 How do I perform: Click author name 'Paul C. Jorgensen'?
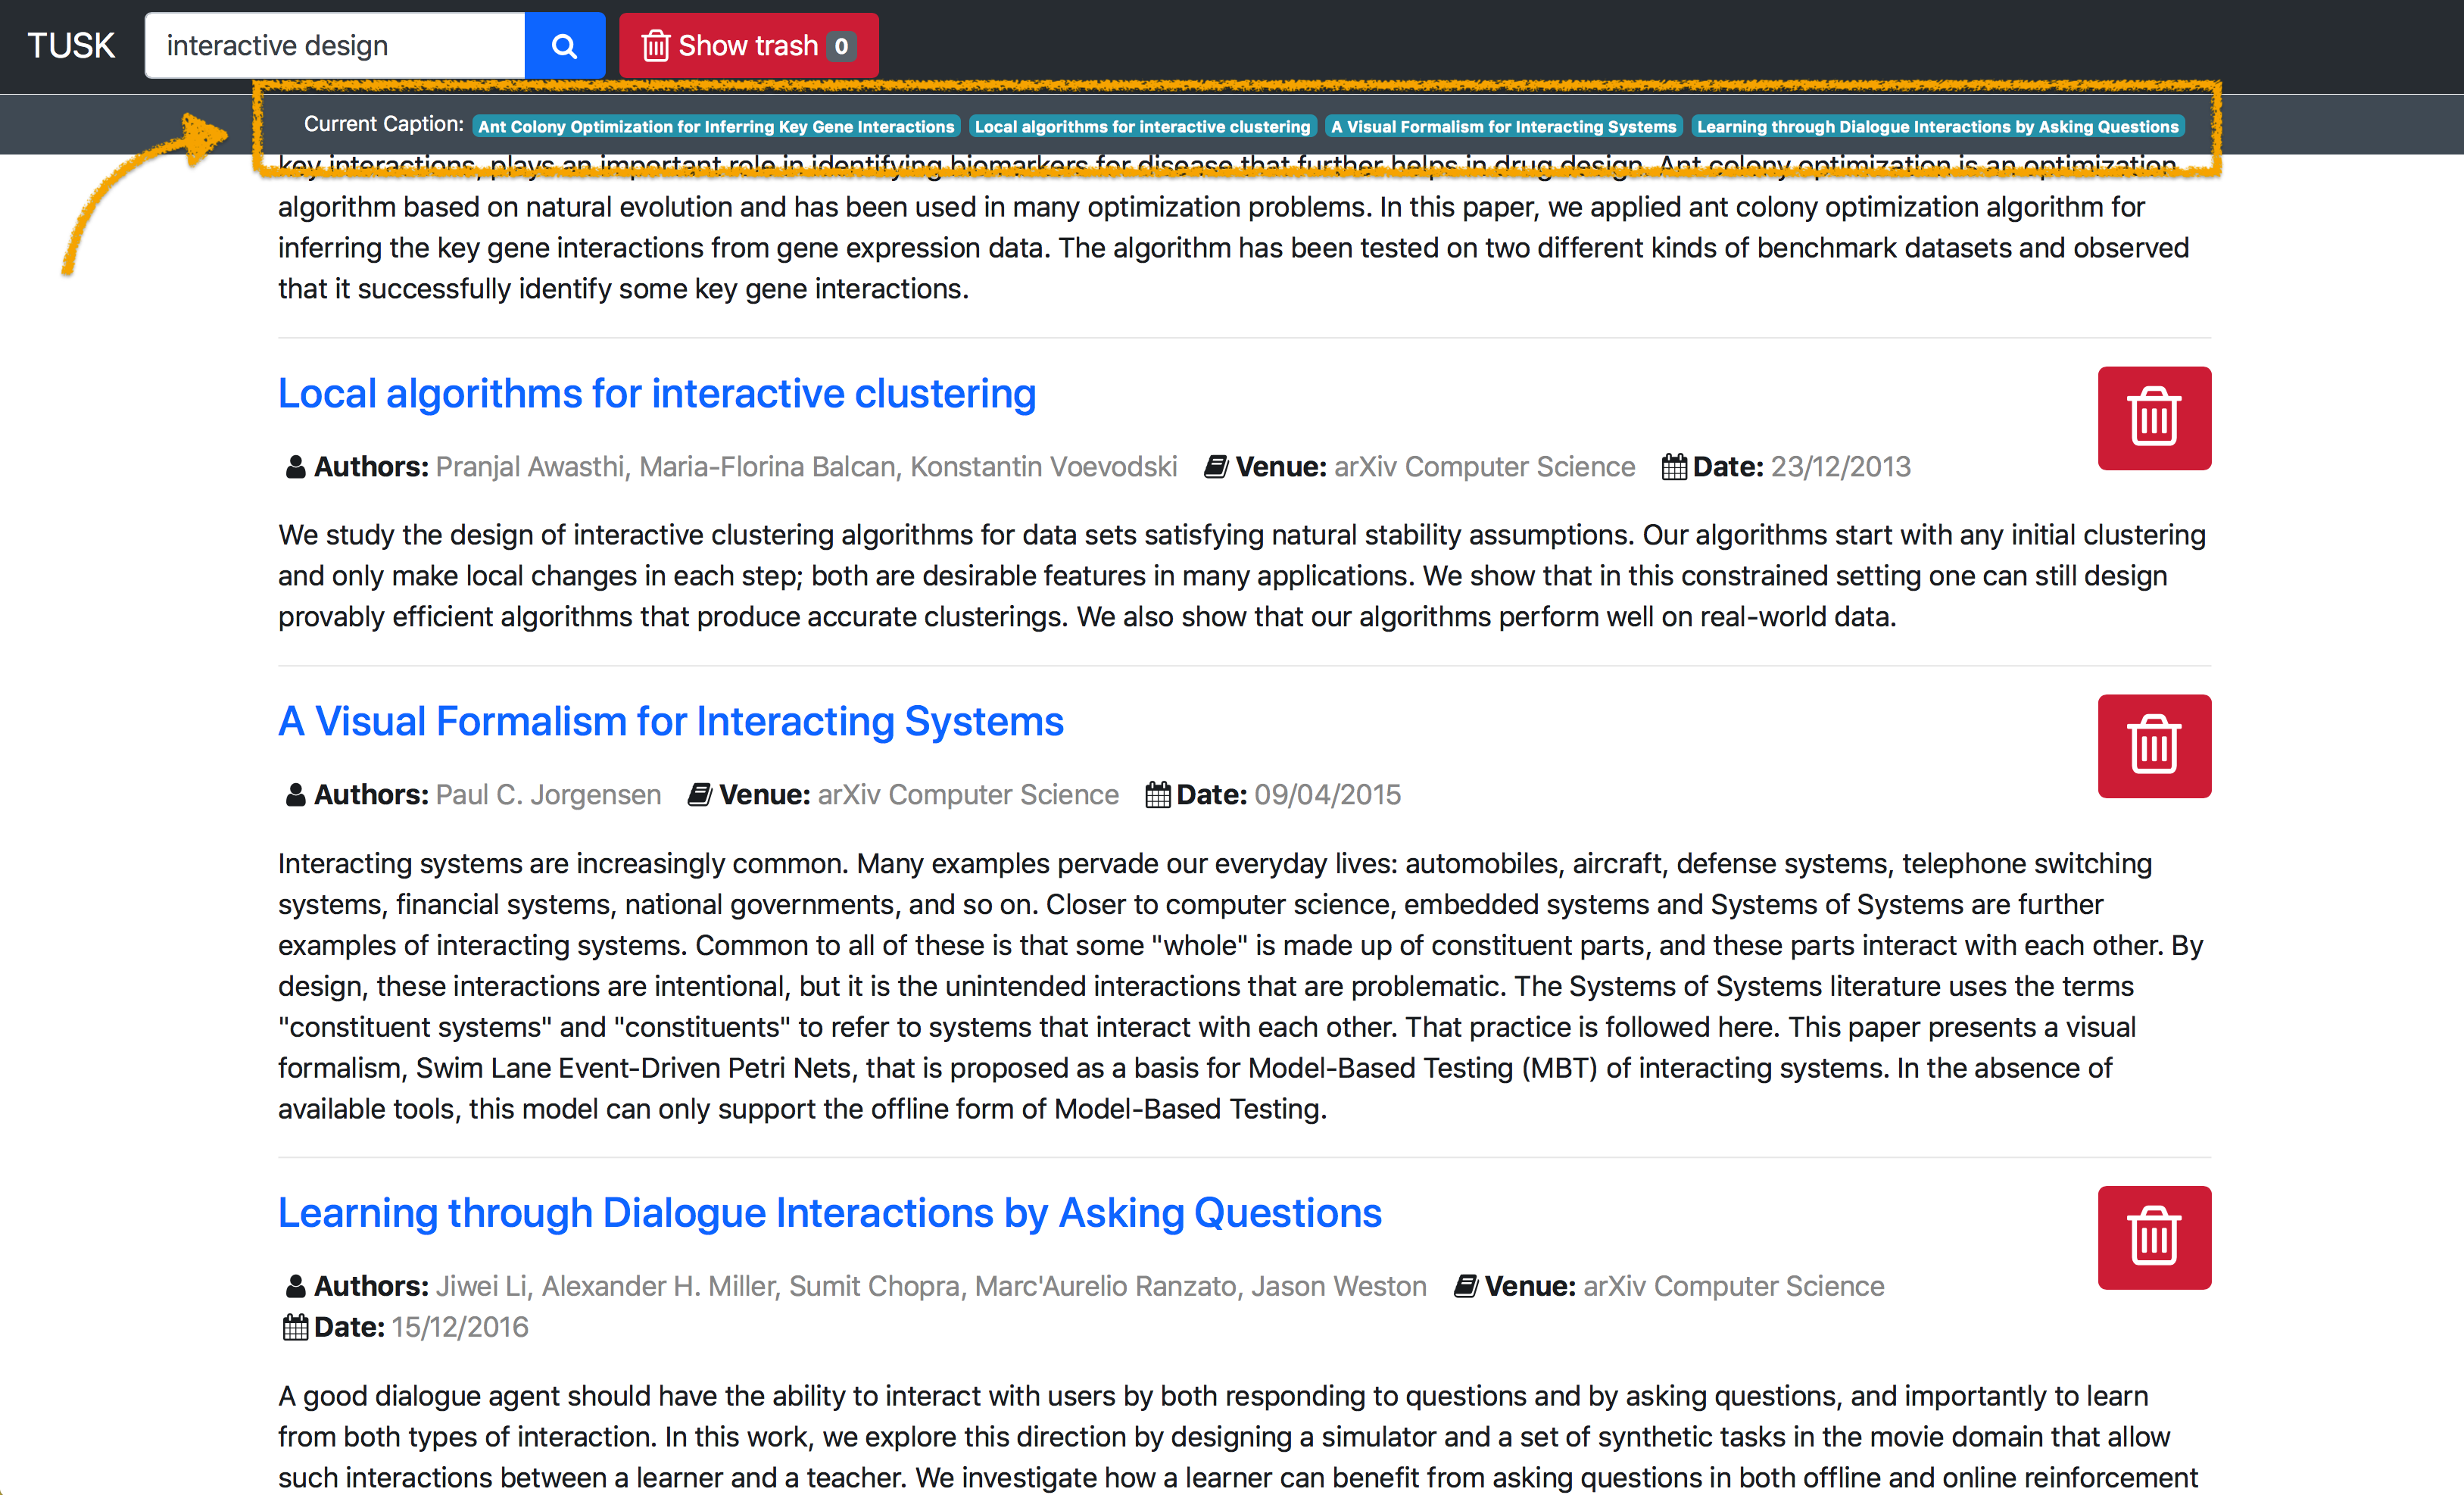click(x=548, y=795)
